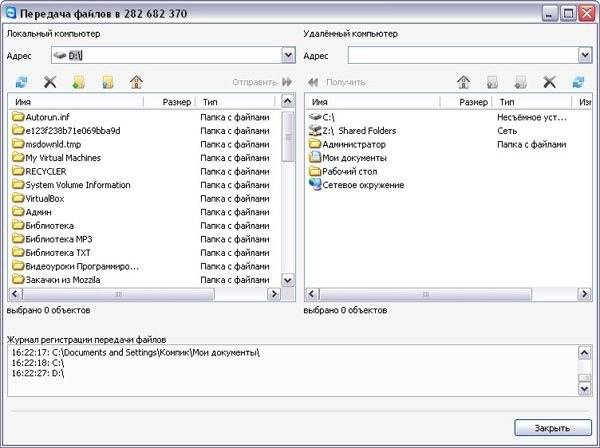Screen dimensions: 600x448
Task: Select the Админ folder
Action: pos(32,212)
